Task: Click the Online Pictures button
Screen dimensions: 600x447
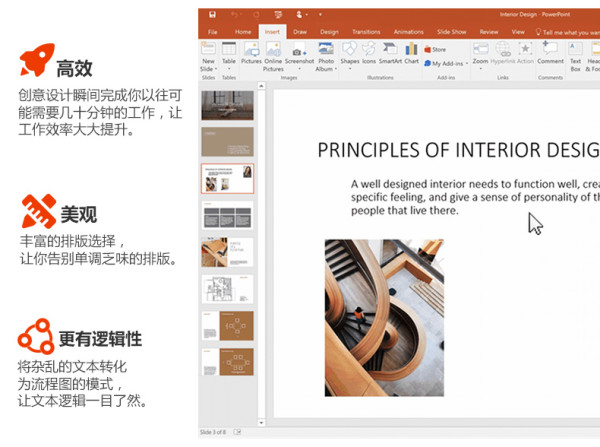Action: [x=273, y=56]
